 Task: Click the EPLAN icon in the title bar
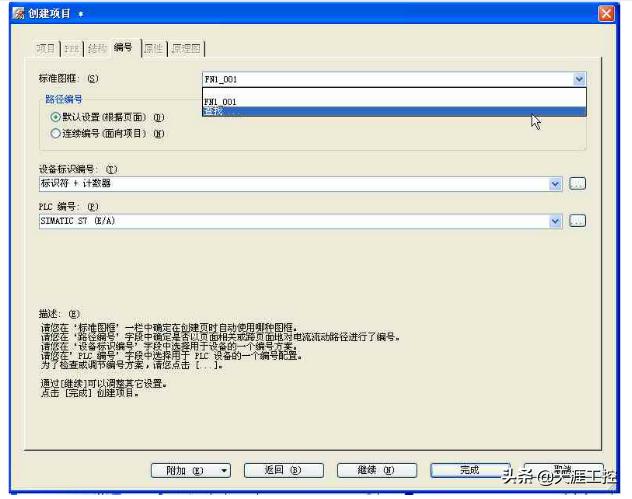pyautogui.click(x=19, y=13)
